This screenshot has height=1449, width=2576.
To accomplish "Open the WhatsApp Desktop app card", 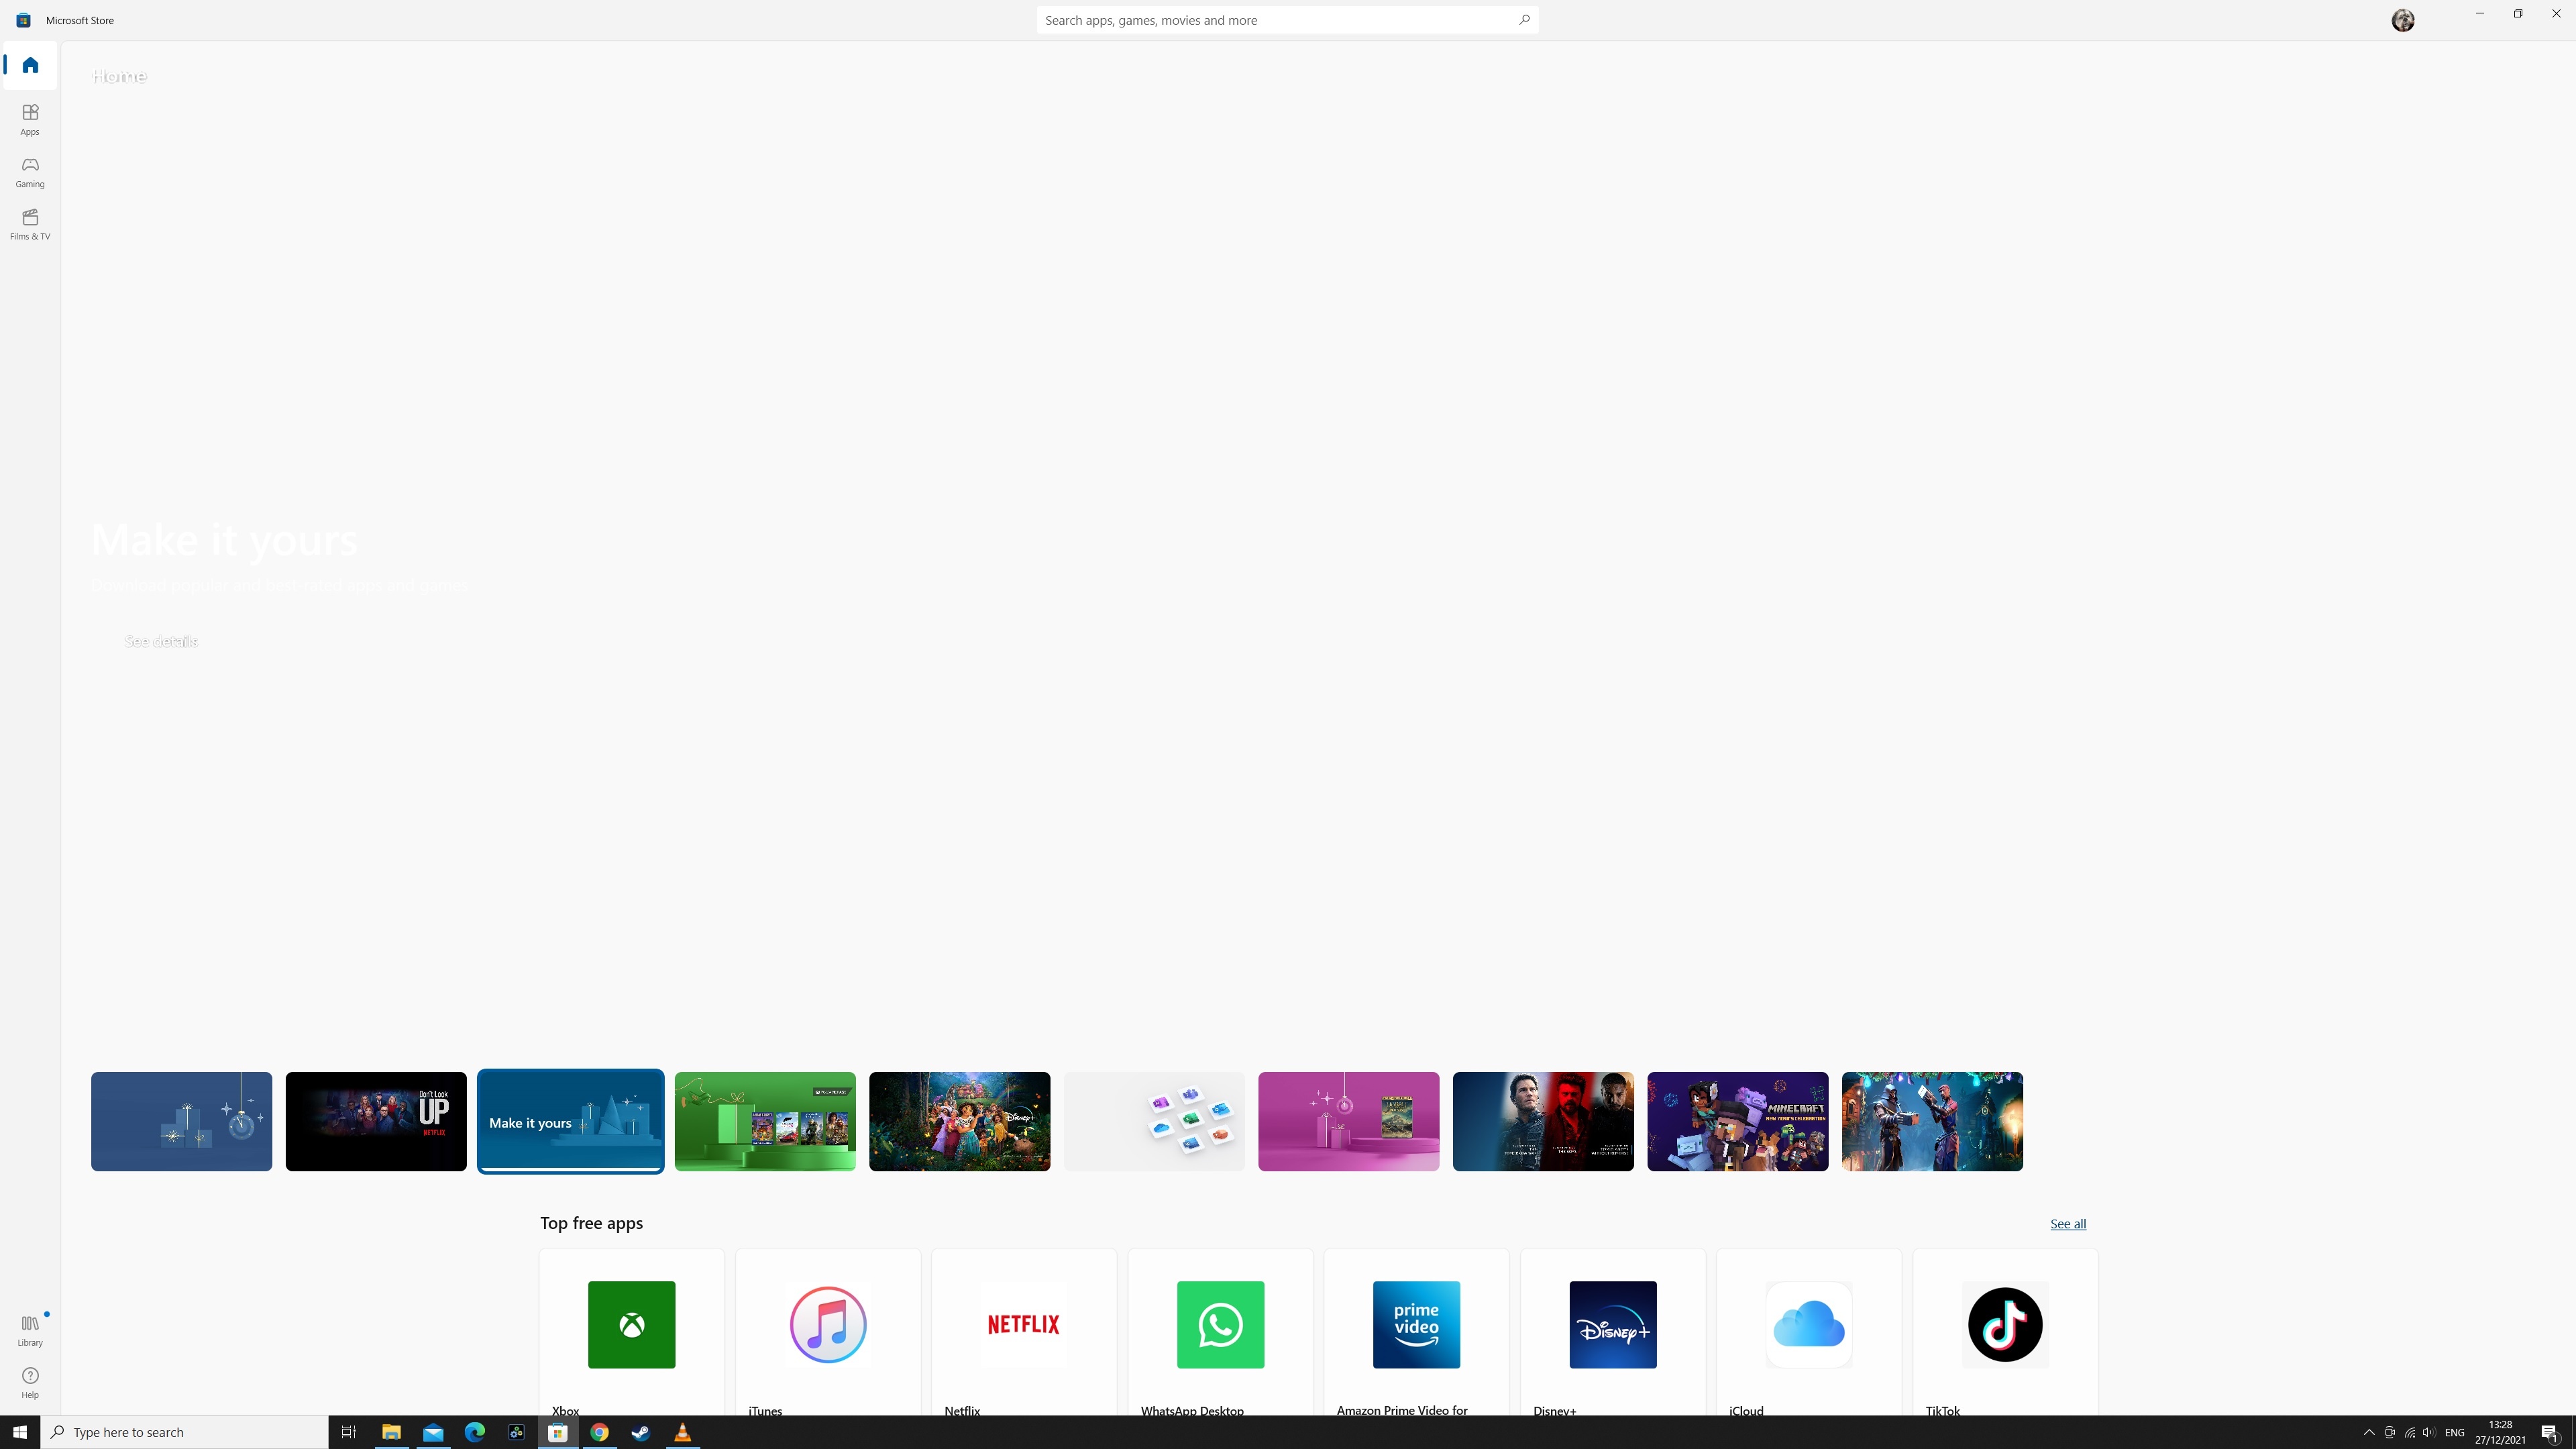I will (x=1220, y=1332).
